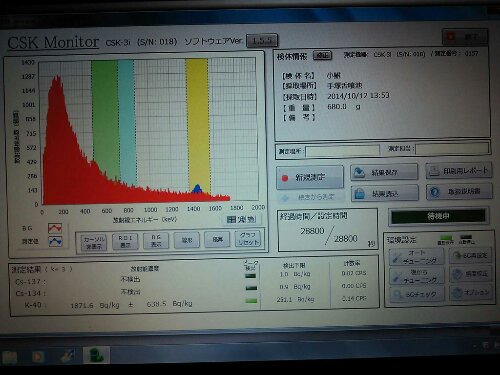Open the 印刷用レポート print report button

[459, 171]
